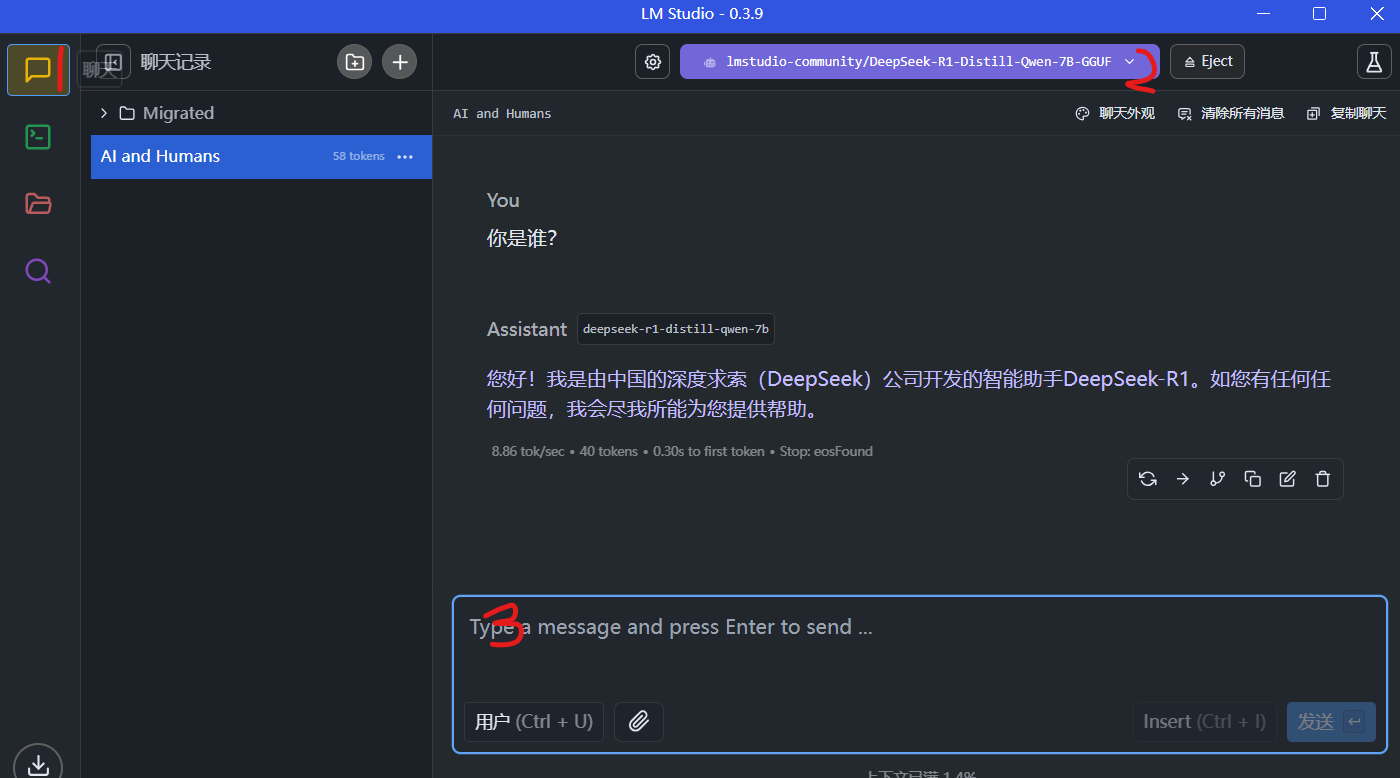Switch sender role via 用户 button
The width and height of the screenshot is (1400, 778).
coord(533,722)
